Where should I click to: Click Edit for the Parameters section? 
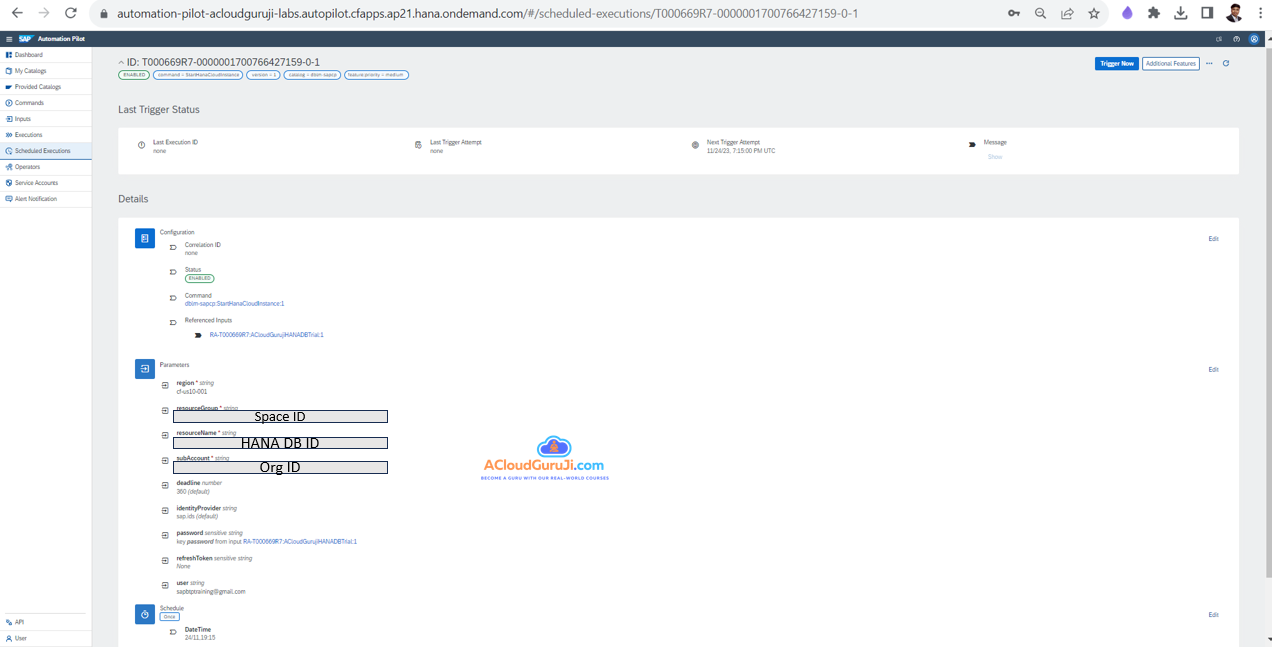(1213, 370)
